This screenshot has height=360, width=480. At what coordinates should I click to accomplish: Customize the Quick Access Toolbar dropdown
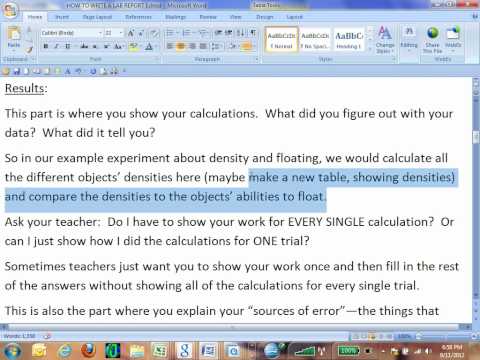(x=125, y=71)
